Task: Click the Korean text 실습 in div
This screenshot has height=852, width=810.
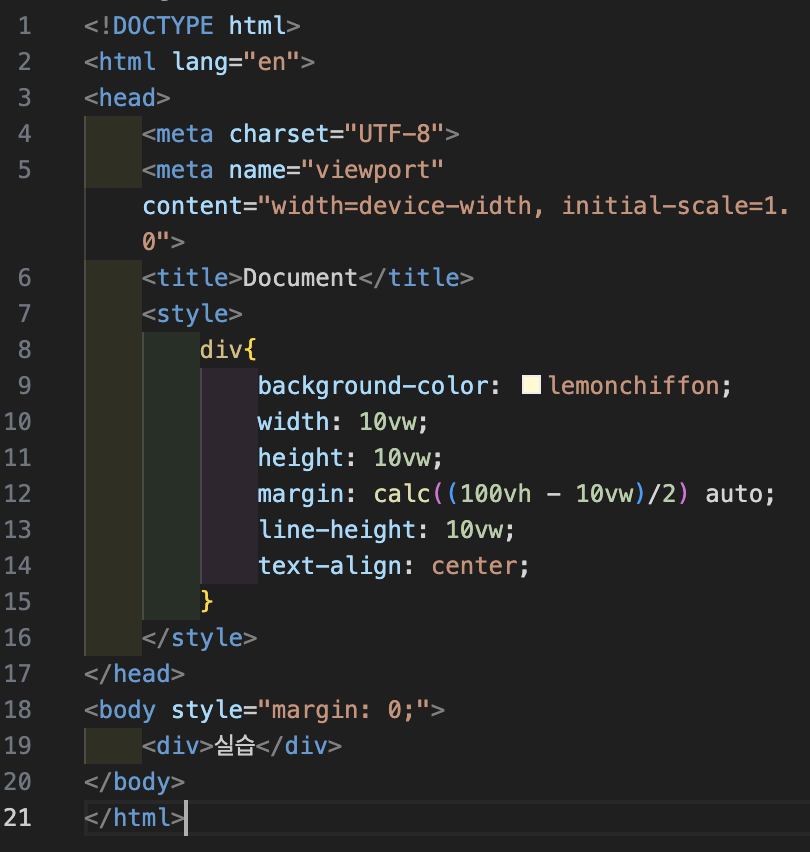Action: (235, 746)
